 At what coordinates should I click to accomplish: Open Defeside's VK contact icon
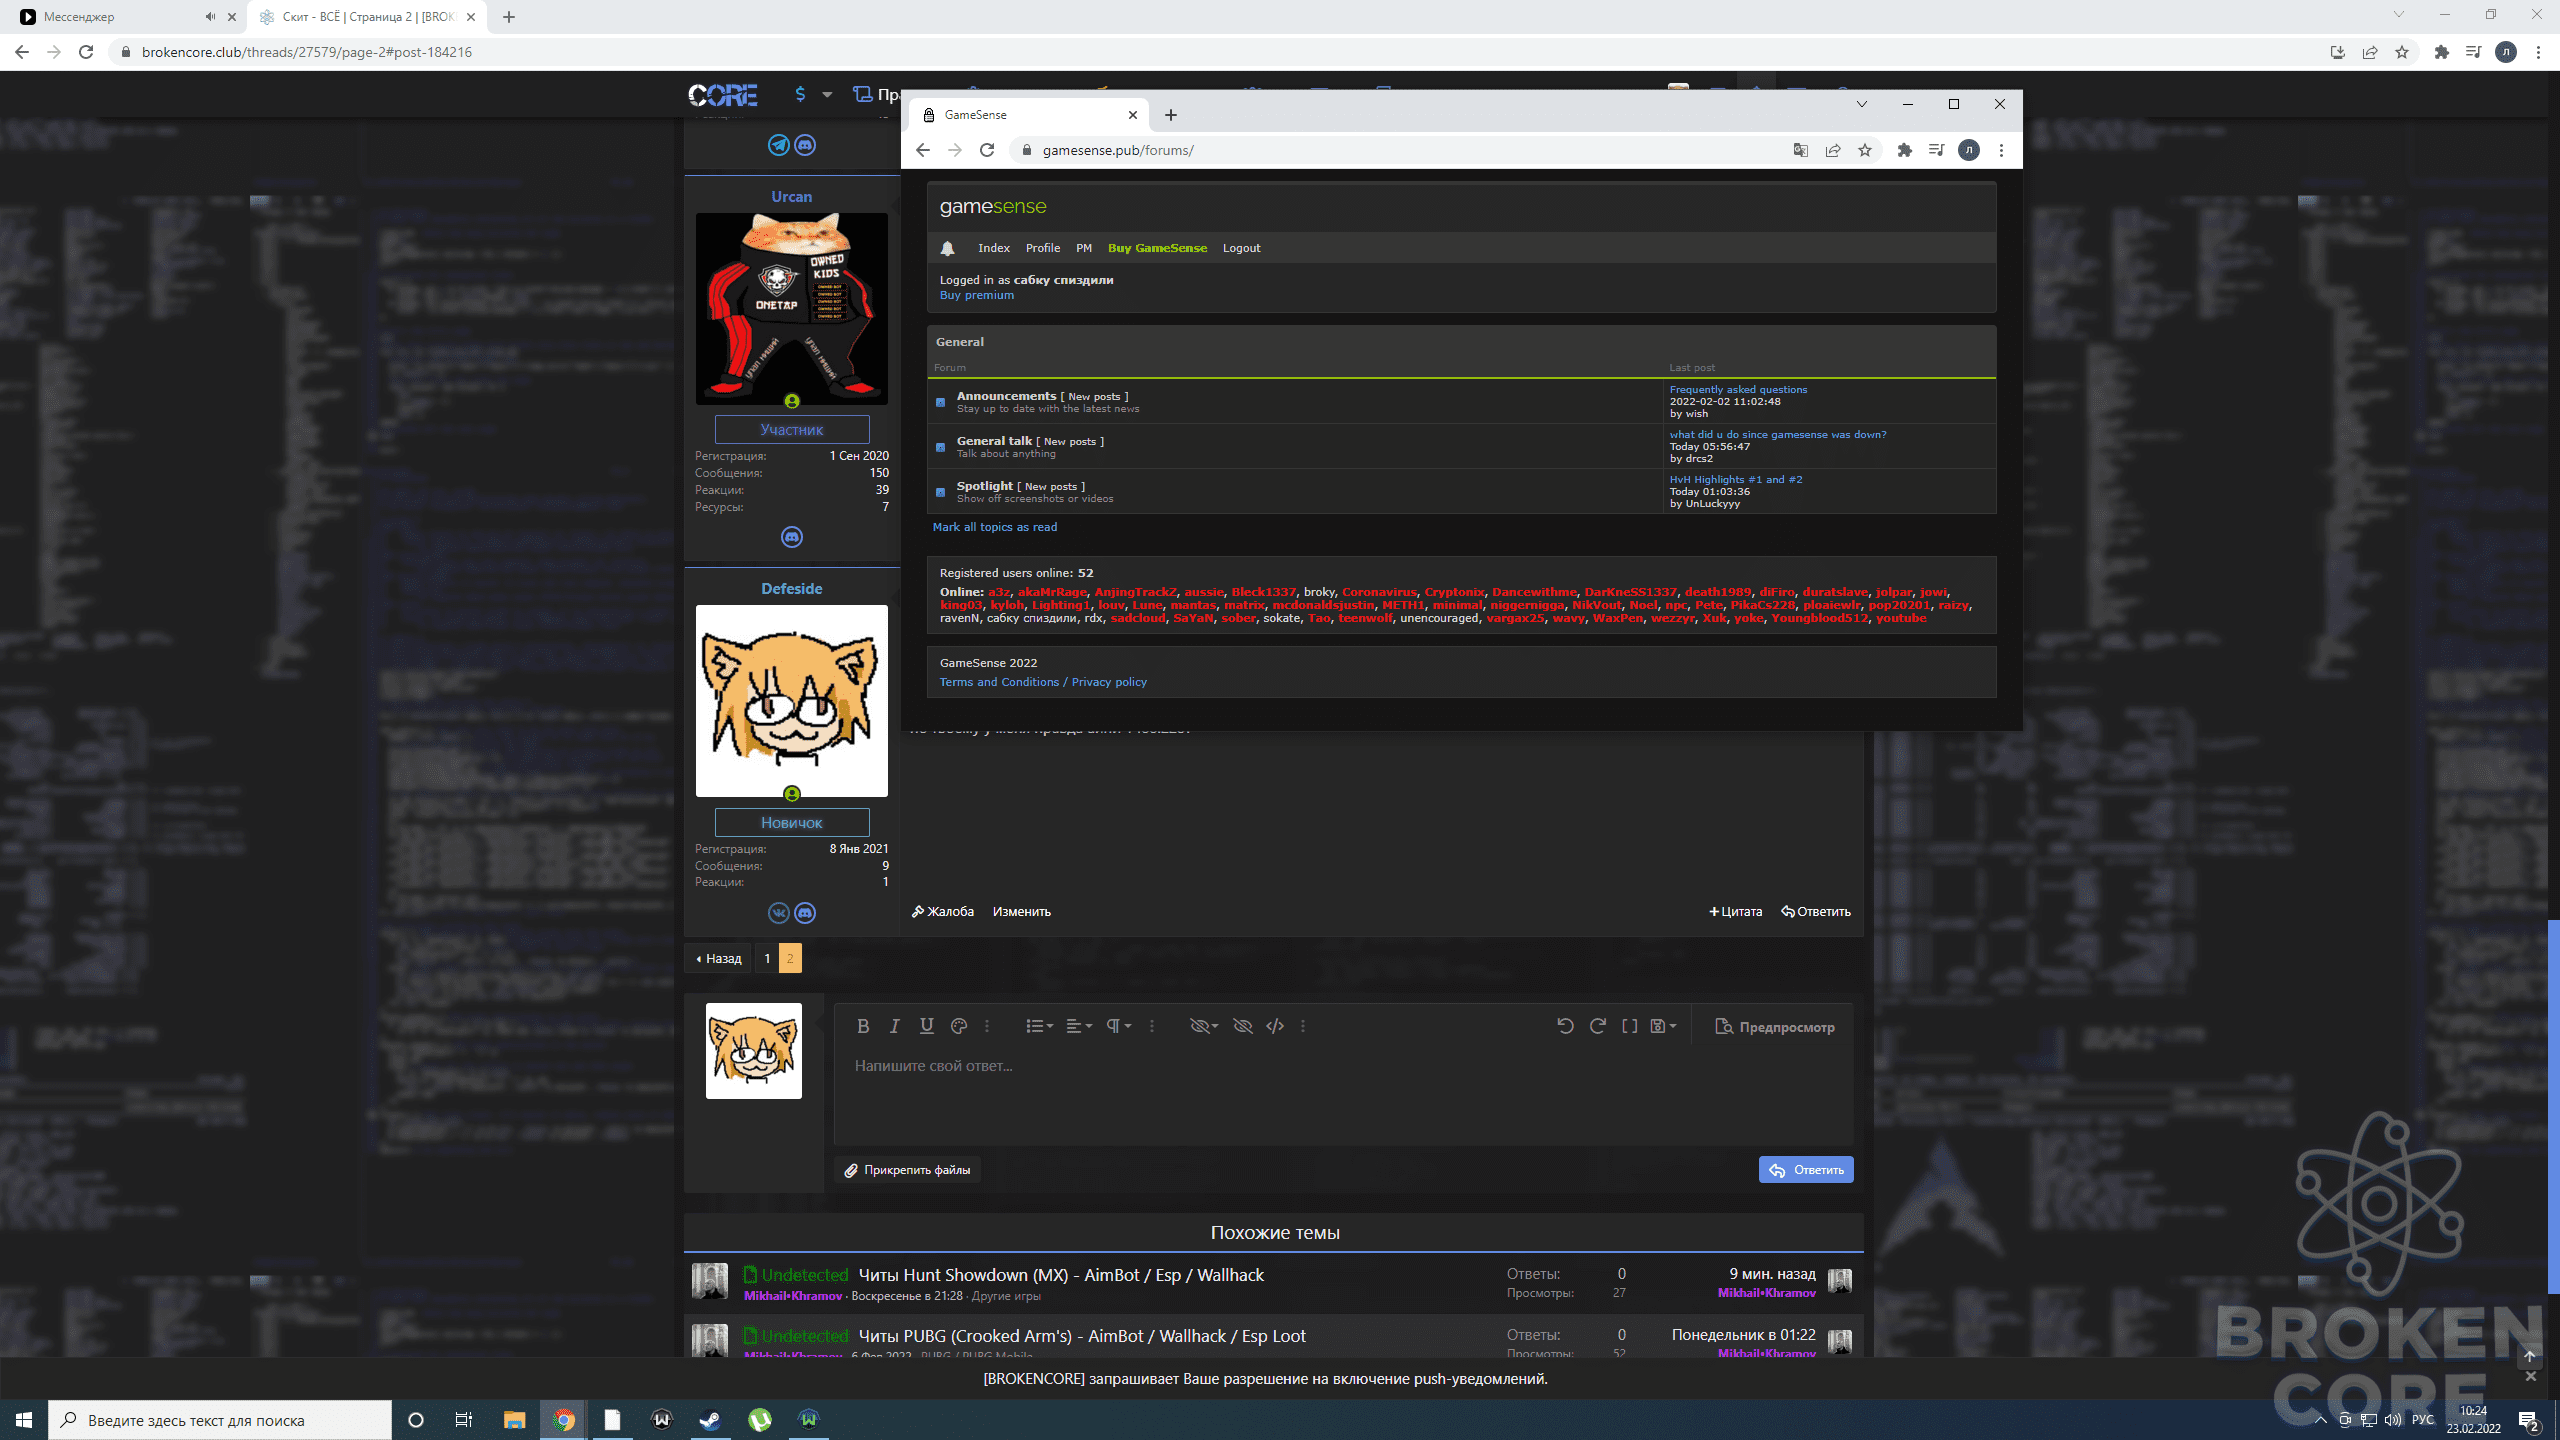[779, 913]
